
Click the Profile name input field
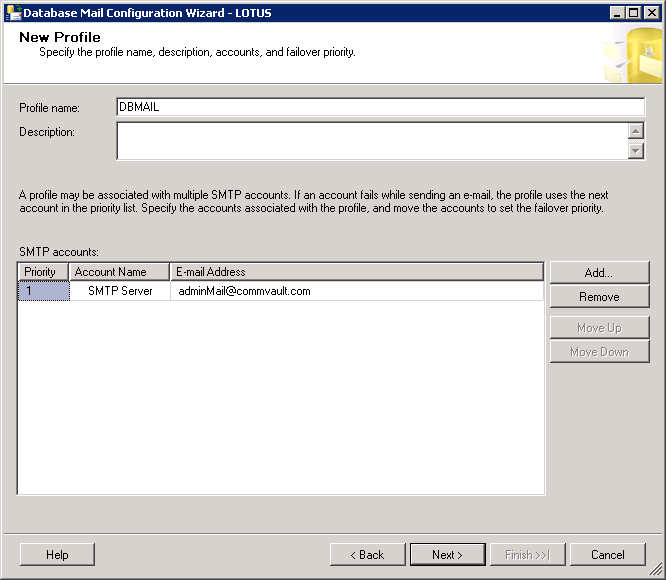pos(381,107)
